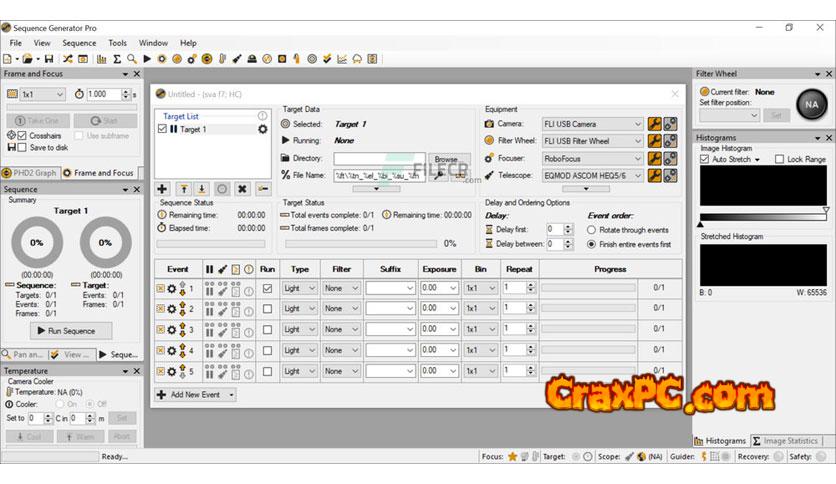Click the magnifier zoom toolbar icon
The width and height of the screenshot is (836, 484).
(132, 59)
